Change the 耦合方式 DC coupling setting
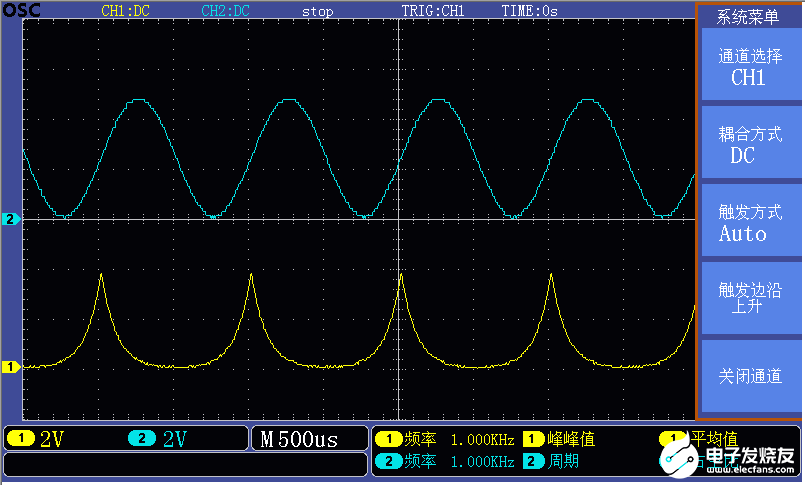Viewport: 805px width, 485px height. (x=751, y=142)
